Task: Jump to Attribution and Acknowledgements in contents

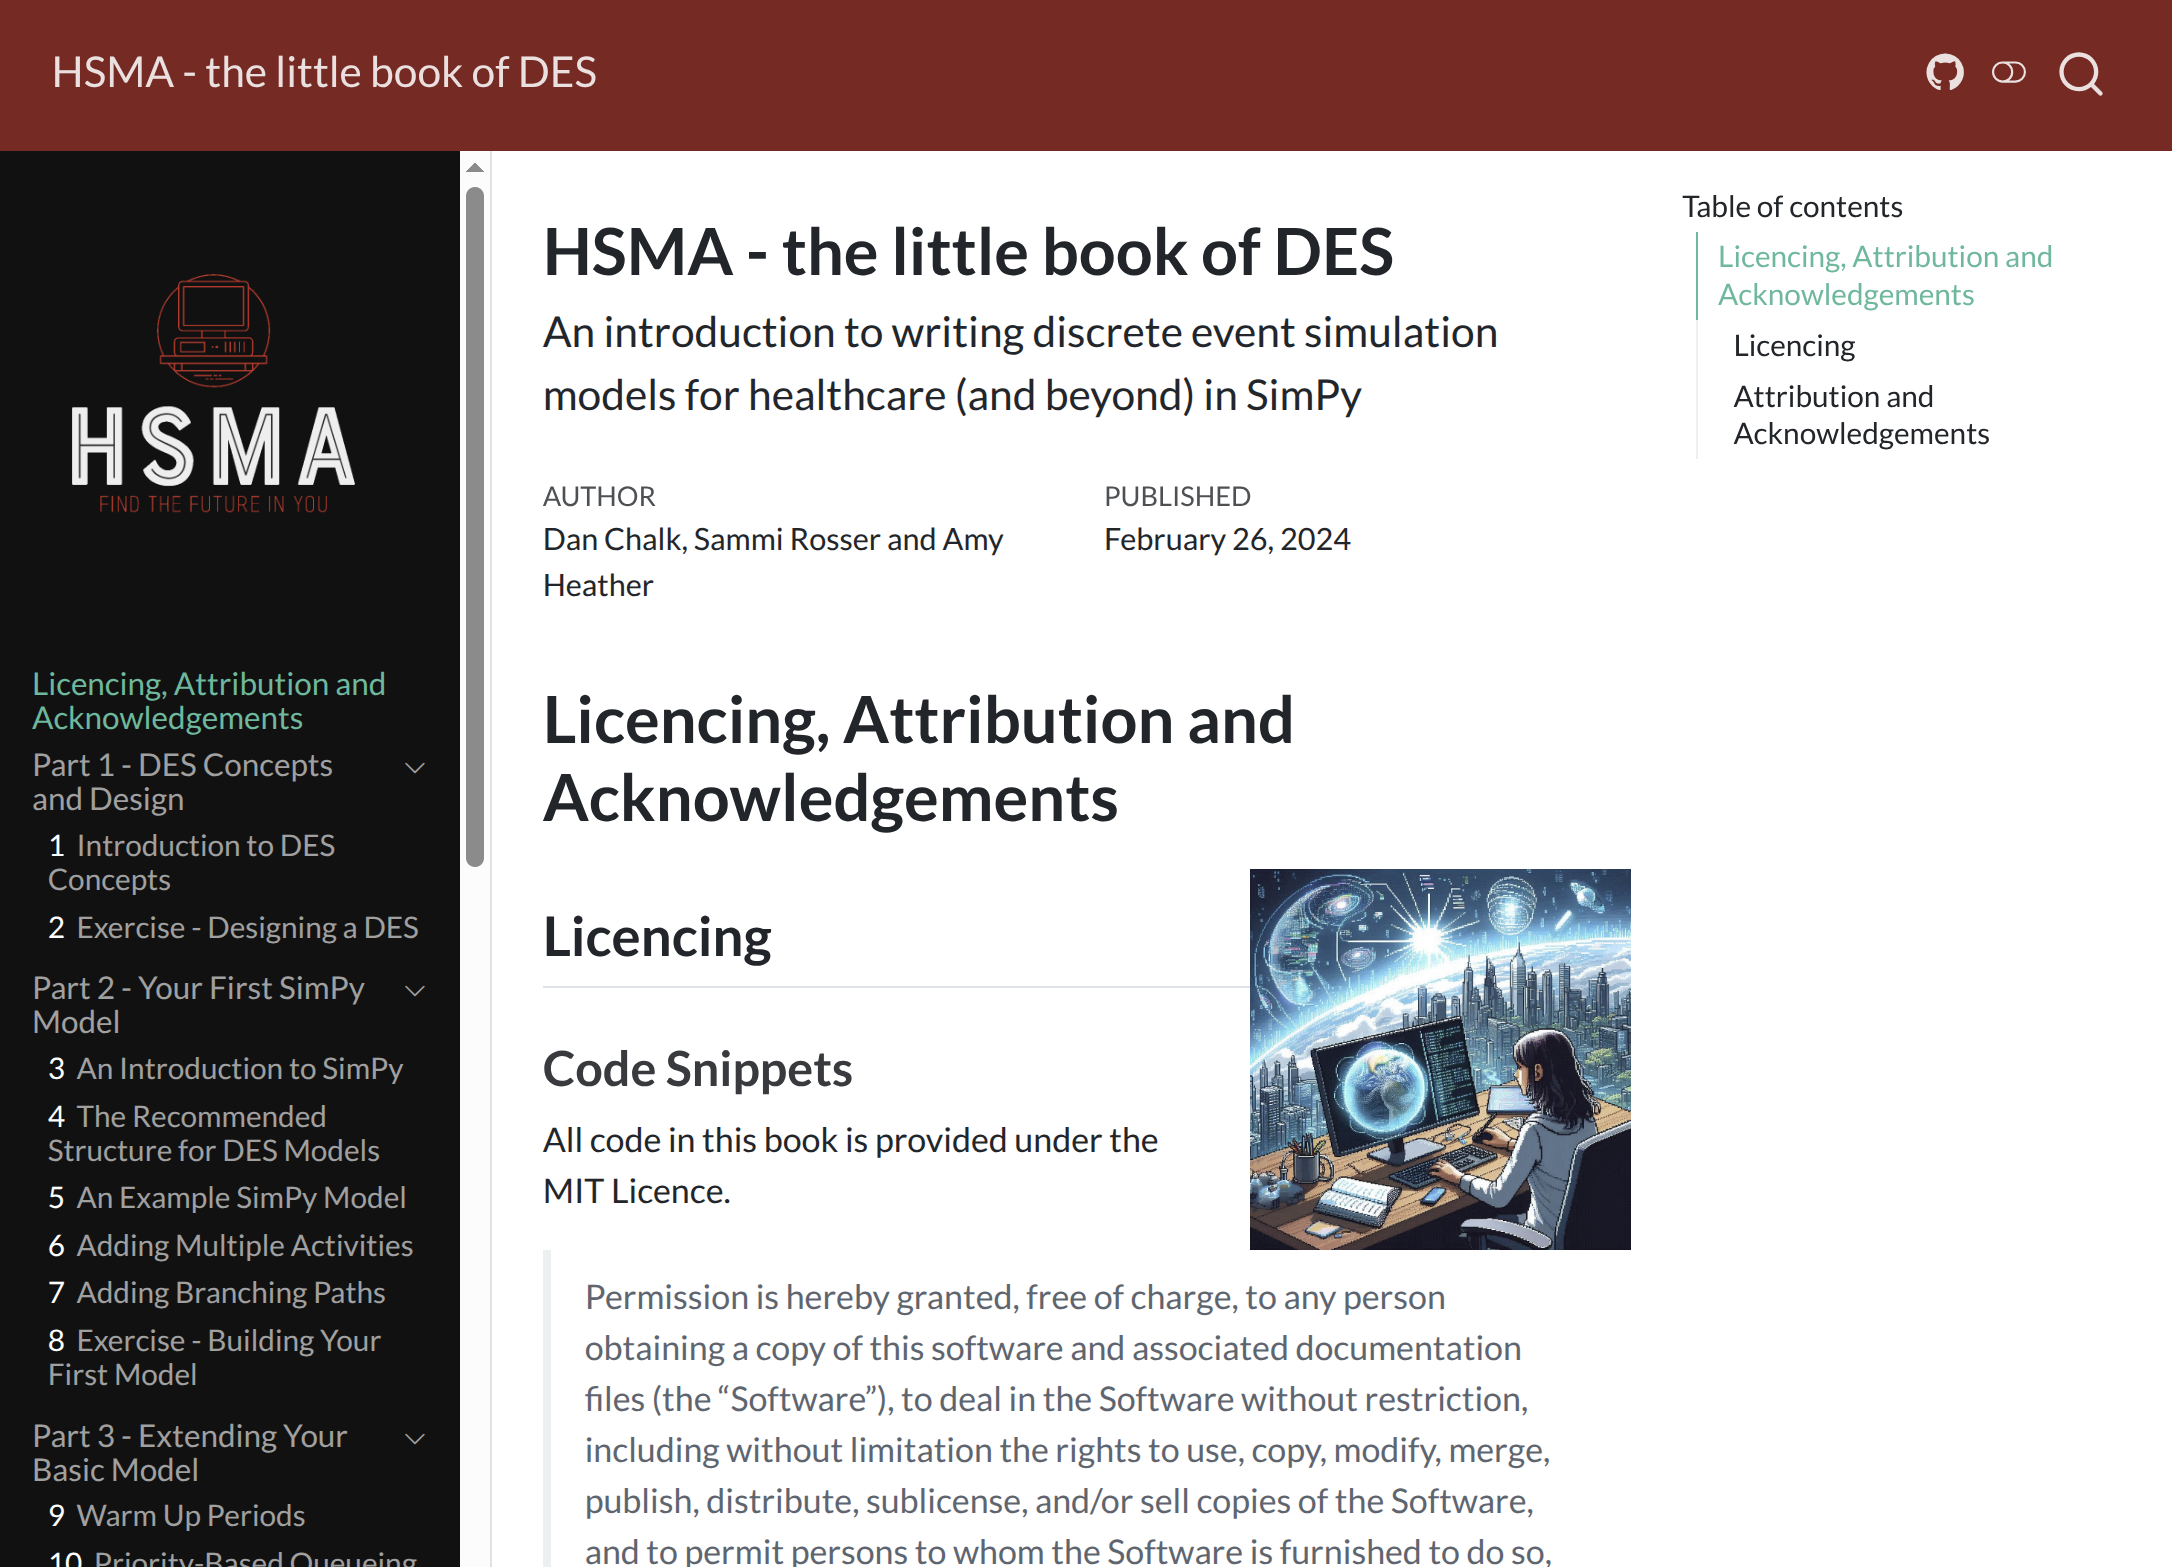Action: [x=1860, y=415]
